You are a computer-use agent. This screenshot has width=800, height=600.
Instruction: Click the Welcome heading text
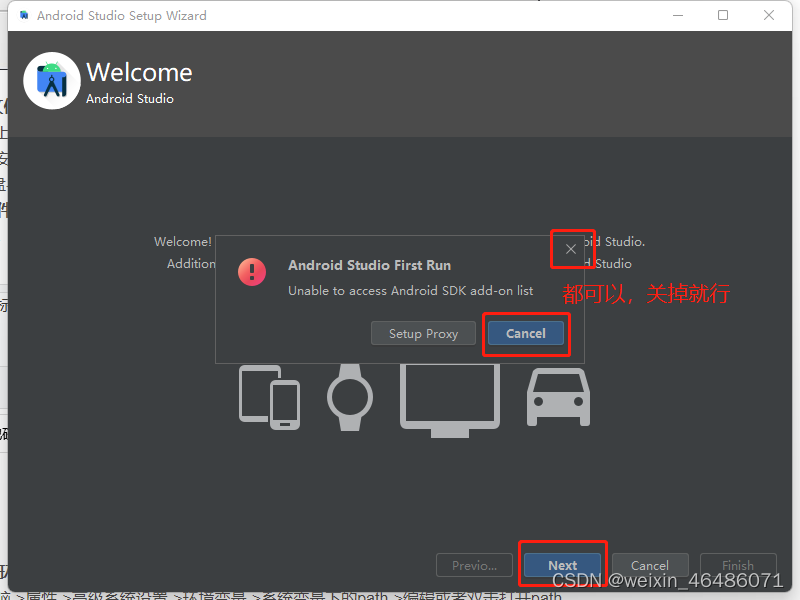click(x=139, y=72)
